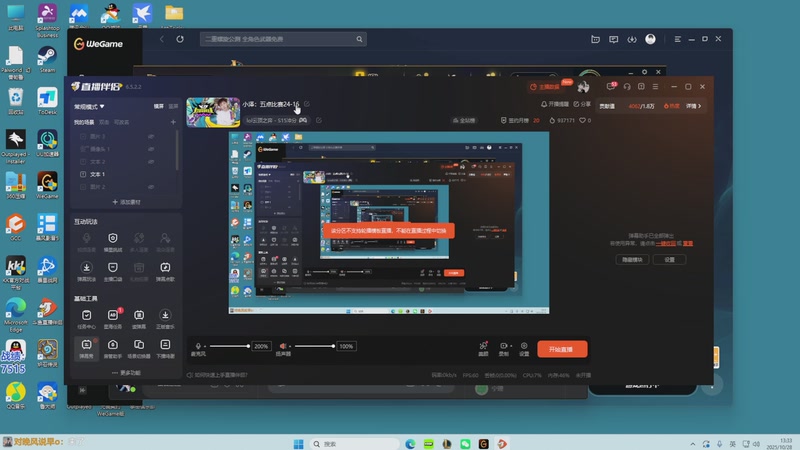Open the WeChat icon in the taskbar

[465, 444]
